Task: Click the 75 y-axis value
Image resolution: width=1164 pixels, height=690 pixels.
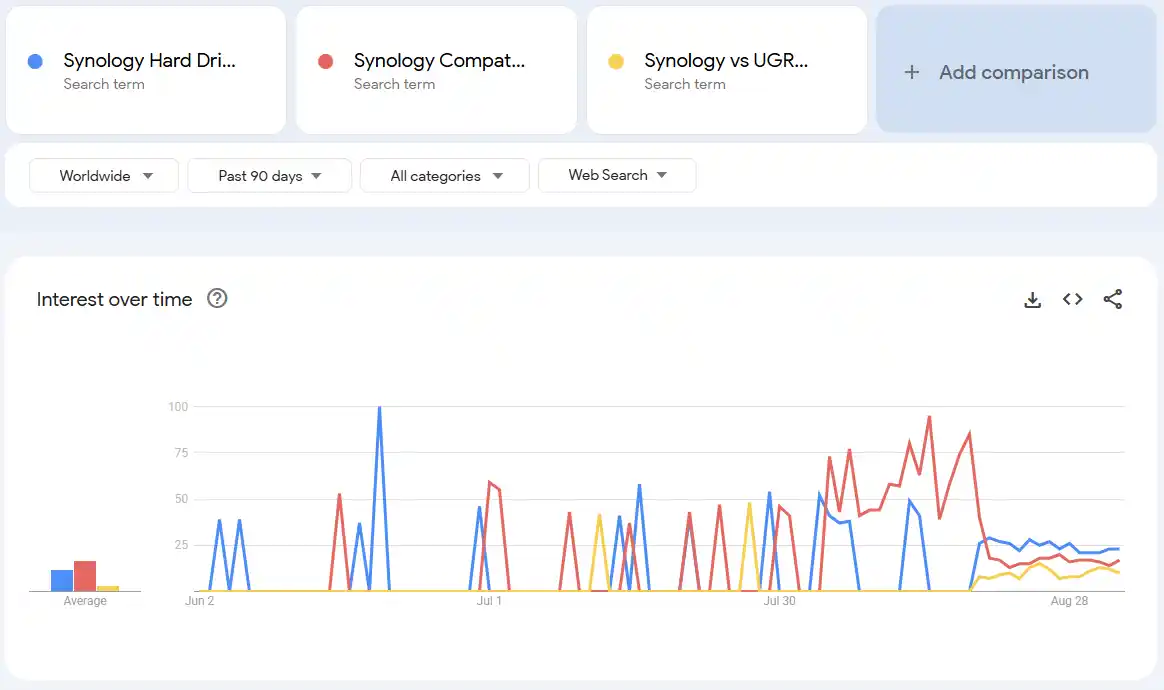Action: [181, 453]
